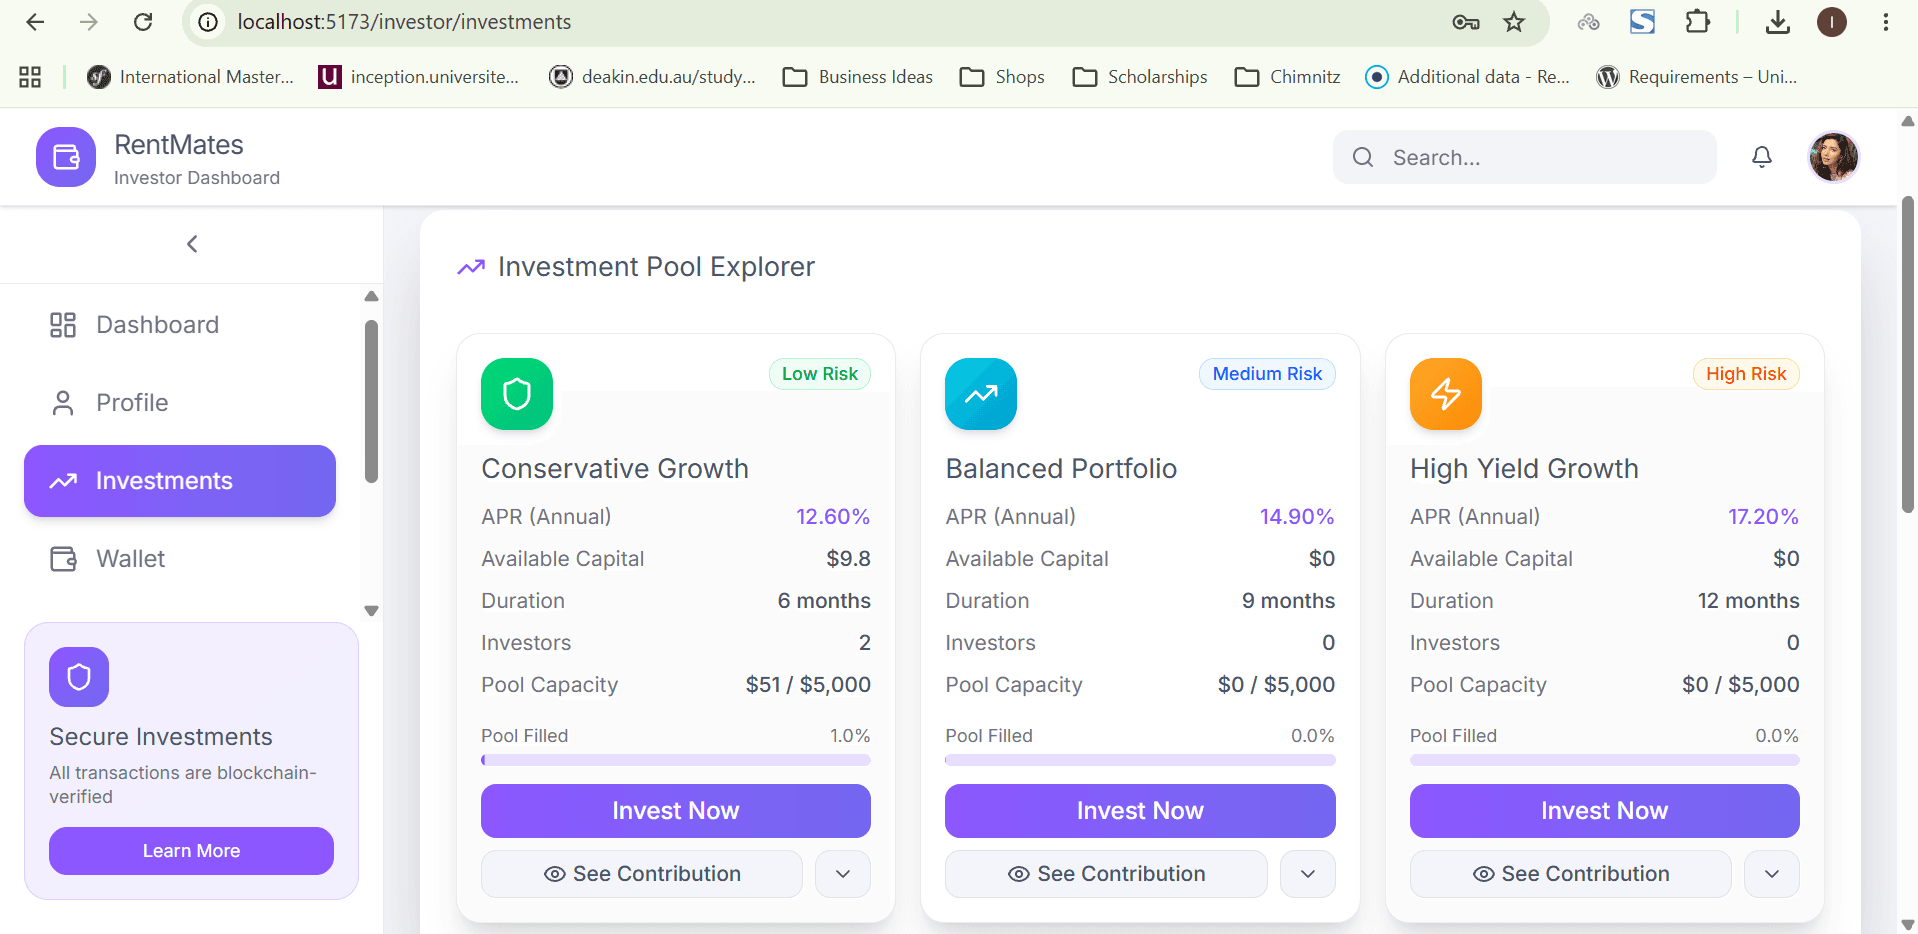Collapse the sidebar with the left chevron
Image resolution: width=1918 pixels, height=934 pixels.
(x=192, y=244)
